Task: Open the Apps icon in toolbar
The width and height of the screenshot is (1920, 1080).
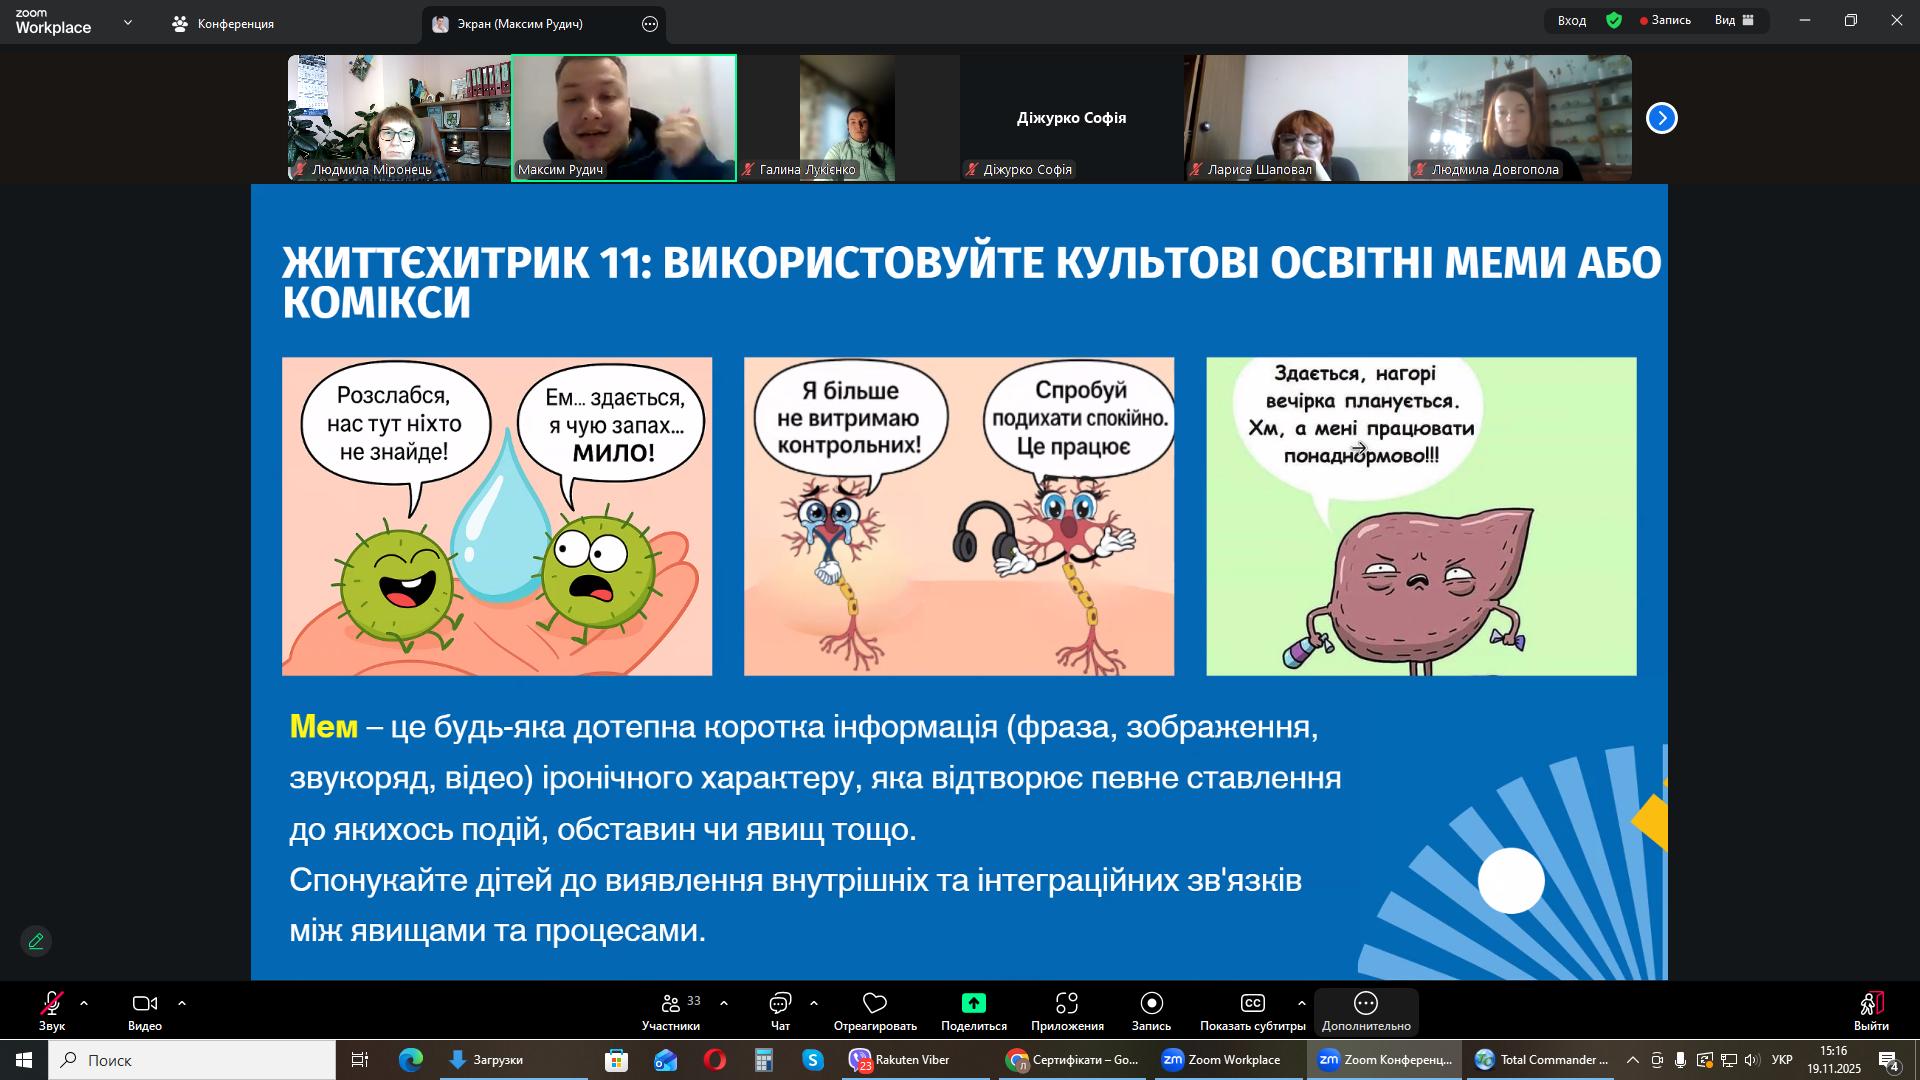Action: click(1067, 1003)
